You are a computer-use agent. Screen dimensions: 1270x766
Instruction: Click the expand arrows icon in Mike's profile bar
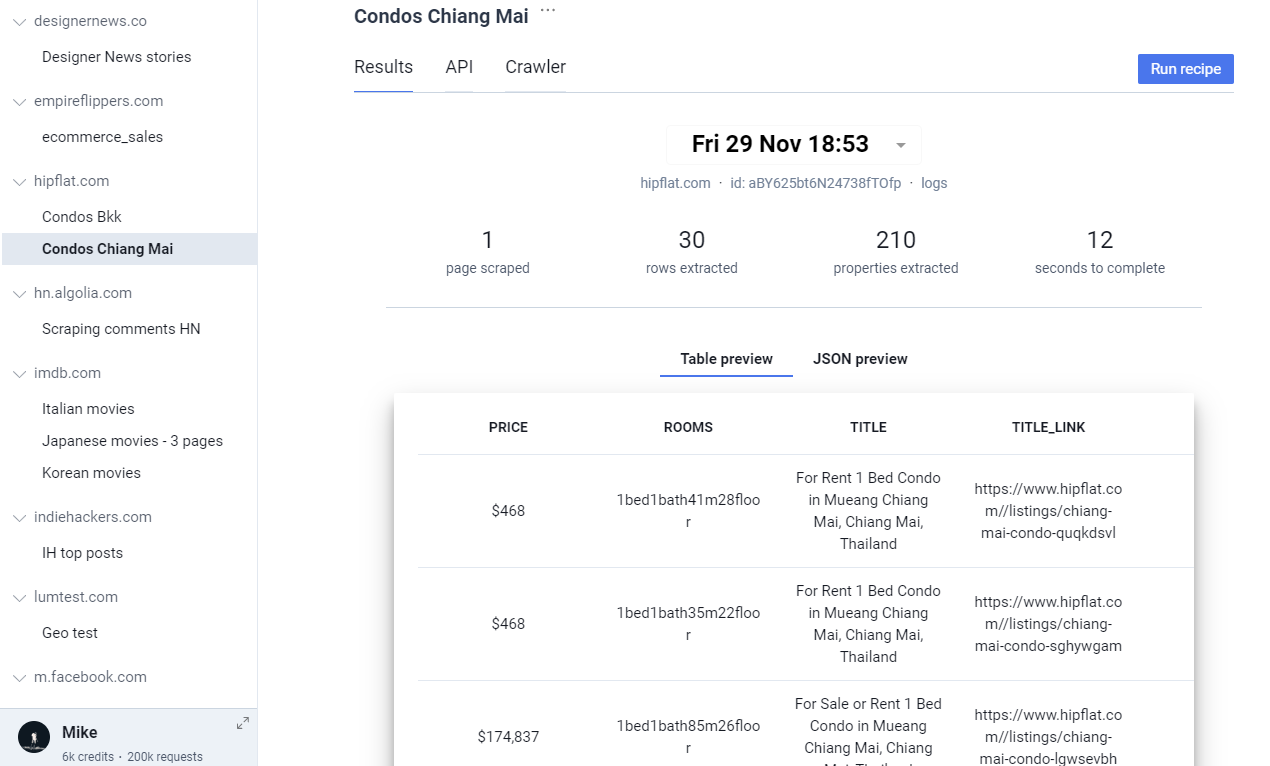pos(243,723)
